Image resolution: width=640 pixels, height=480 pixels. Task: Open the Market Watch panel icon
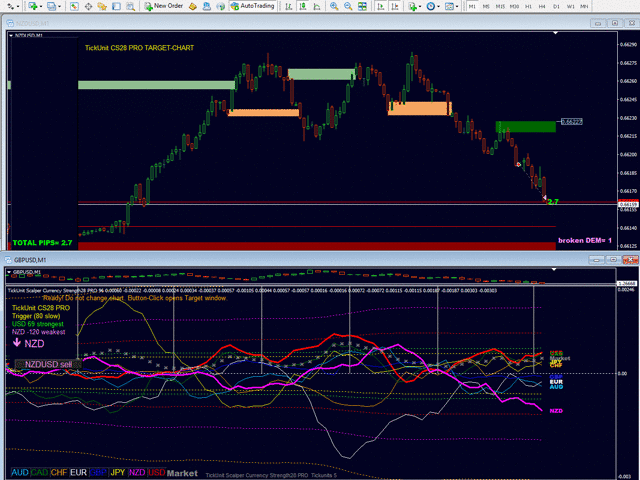pos(74,6)
